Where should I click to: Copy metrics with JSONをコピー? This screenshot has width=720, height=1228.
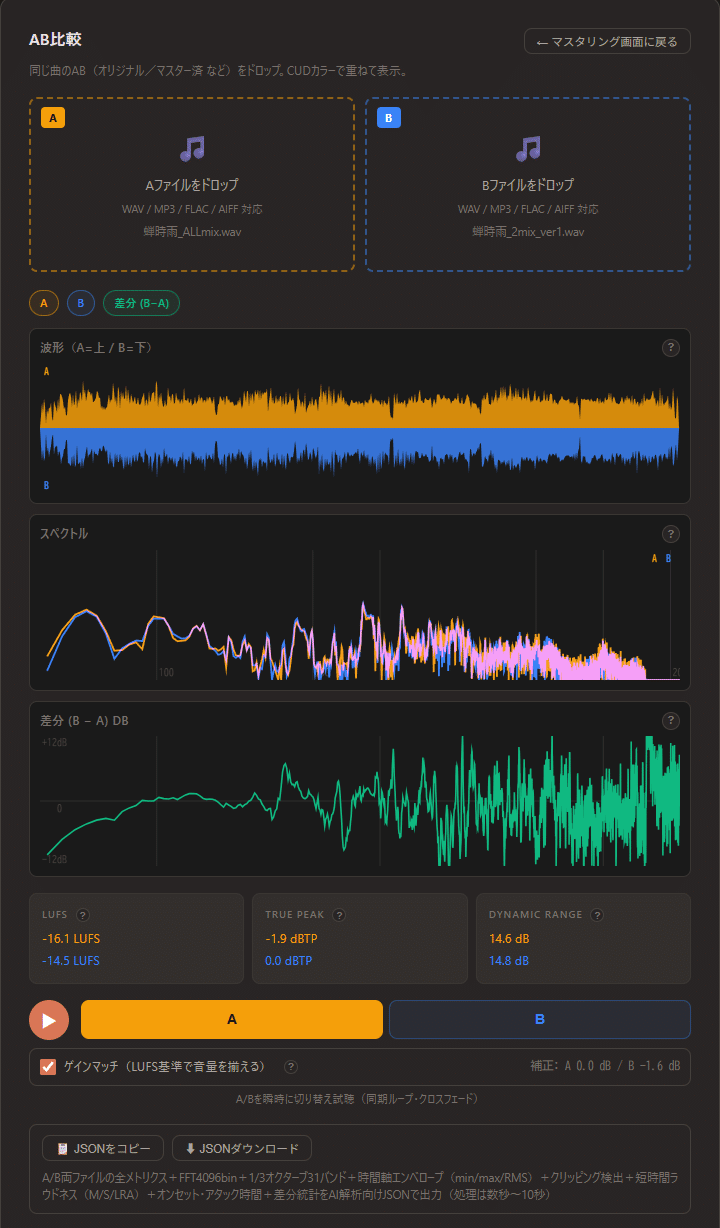pos(103,1148)
